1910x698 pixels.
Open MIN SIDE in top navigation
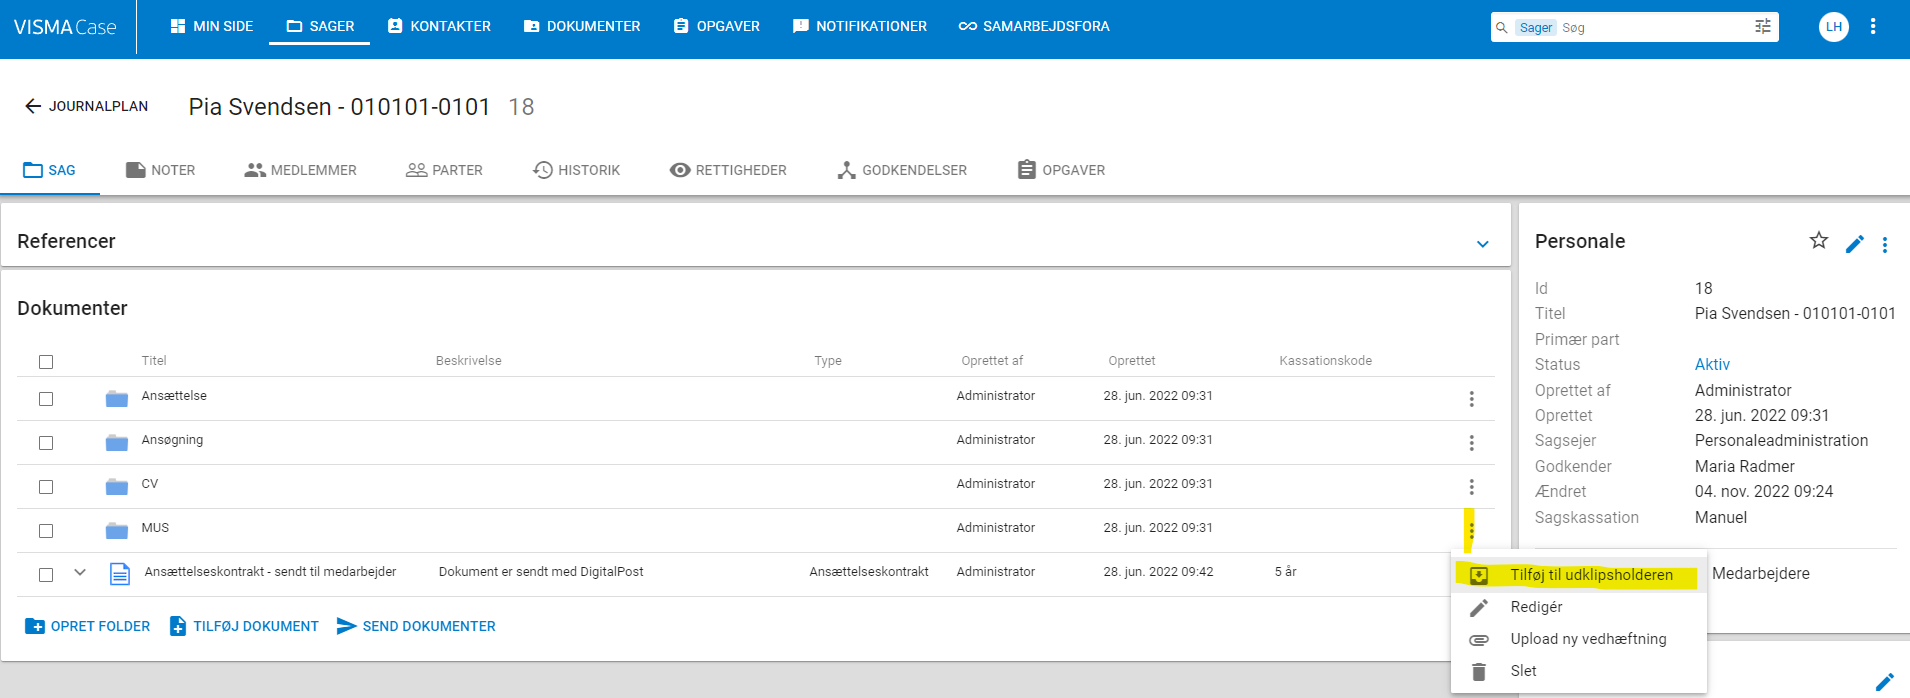[211, 26]
